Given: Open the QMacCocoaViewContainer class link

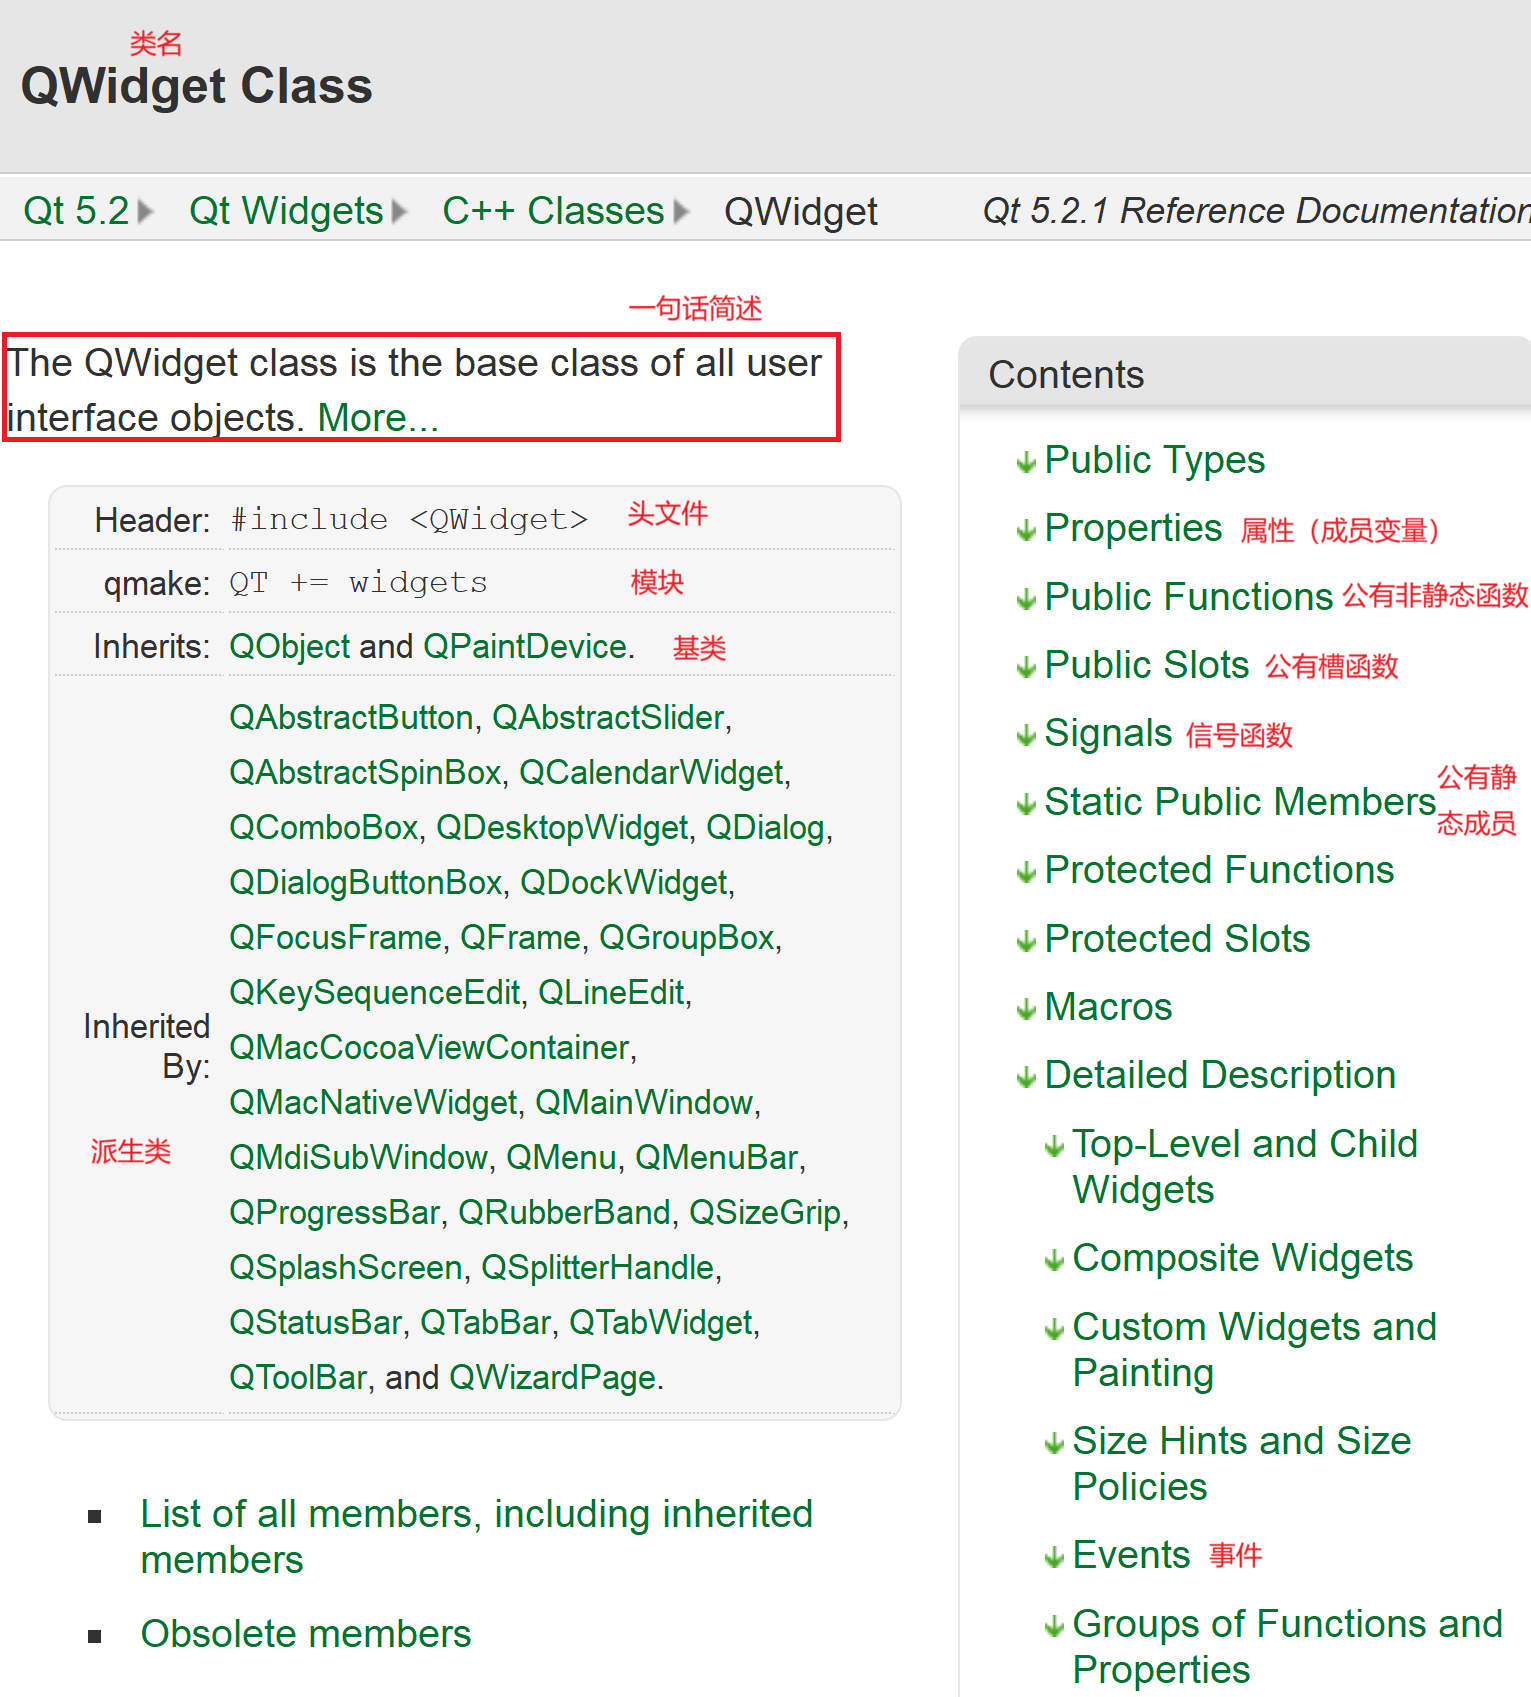Looking at the screenshot, I should click(429, 1047).
